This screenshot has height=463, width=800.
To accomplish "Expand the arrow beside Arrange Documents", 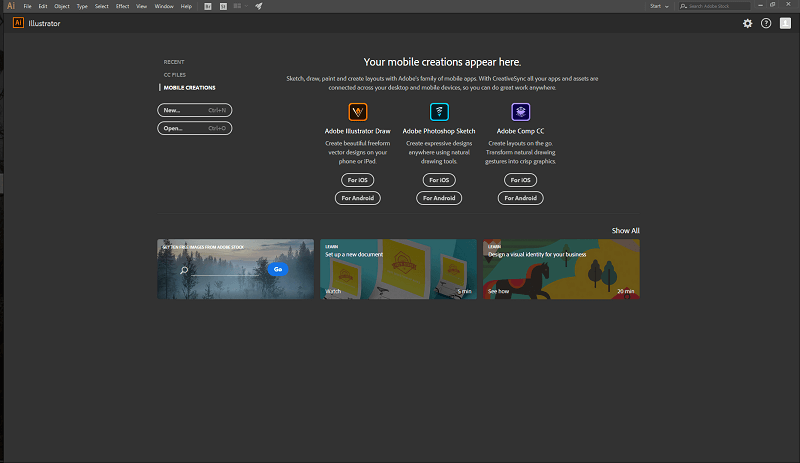I will pos(246,6).
